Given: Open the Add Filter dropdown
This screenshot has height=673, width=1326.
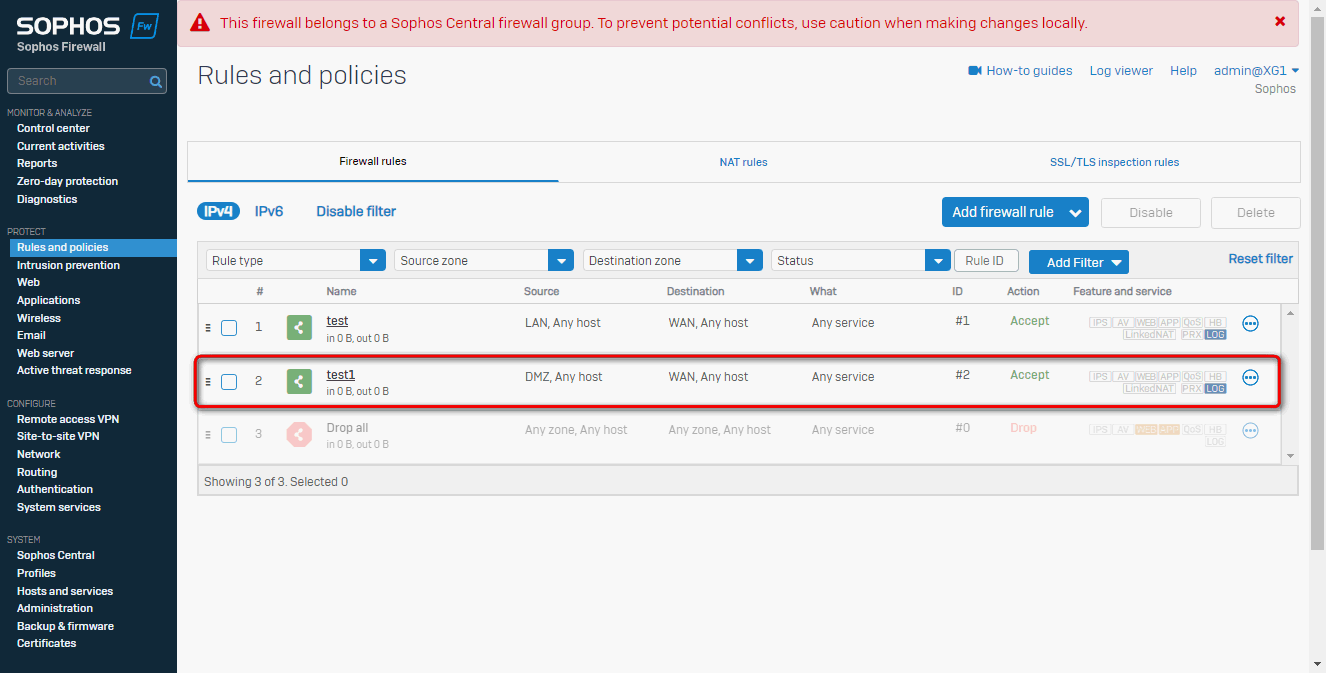Looking at the screenshot, I should (x=1078, y=262).
